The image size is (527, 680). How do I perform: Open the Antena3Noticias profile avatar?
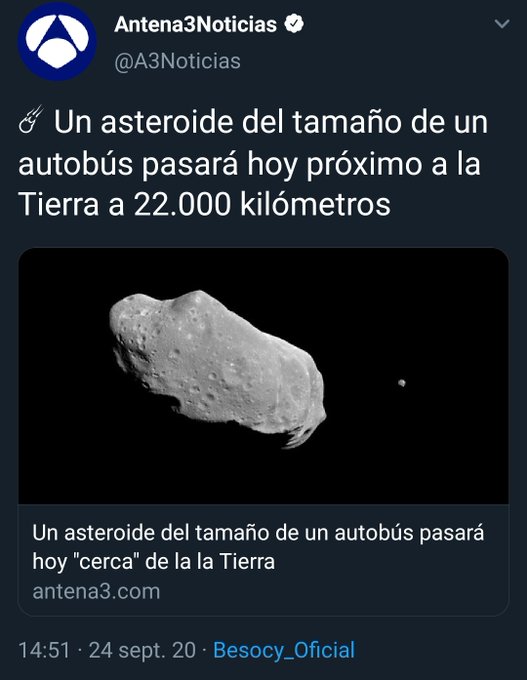point(57,42)
